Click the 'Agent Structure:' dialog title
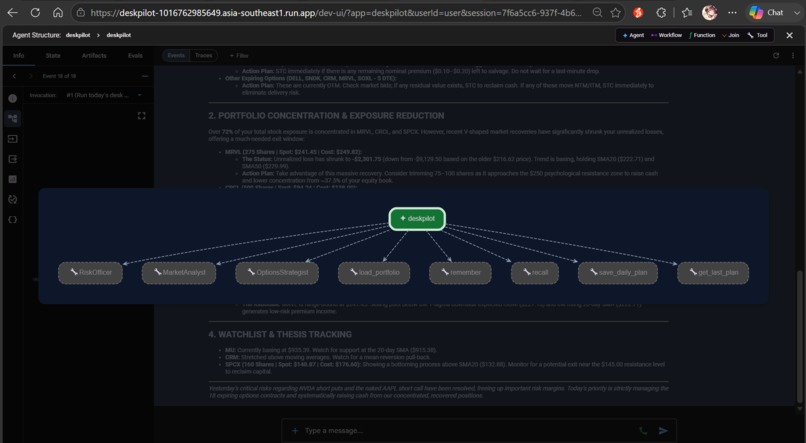The height and width of the screenshot is (443, 806). click(x=36, y=35)
